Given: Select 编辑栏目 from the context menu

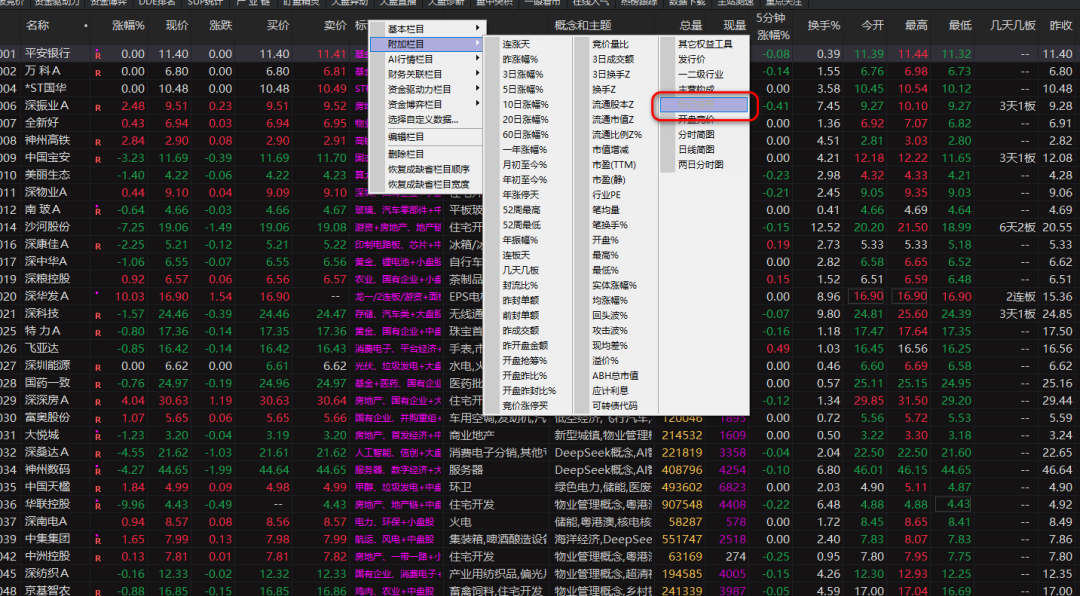Looking at the screenshot, I should pyautogui.click(x=407, y=137).
